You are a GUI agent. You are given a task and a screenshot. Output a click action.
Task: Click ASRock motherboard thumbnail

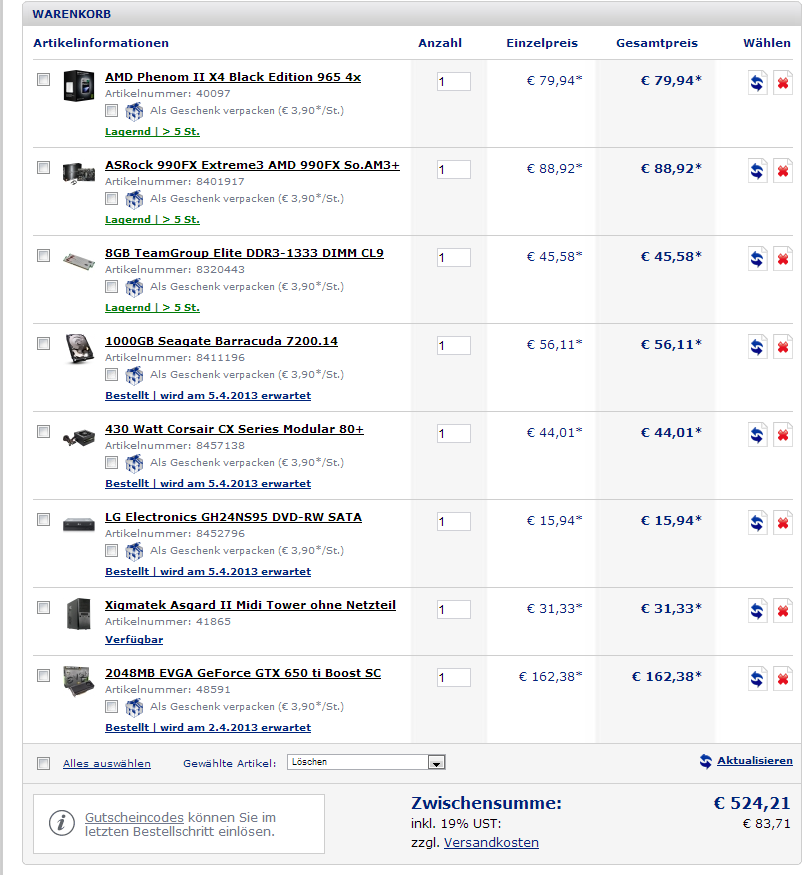(79, 173)
